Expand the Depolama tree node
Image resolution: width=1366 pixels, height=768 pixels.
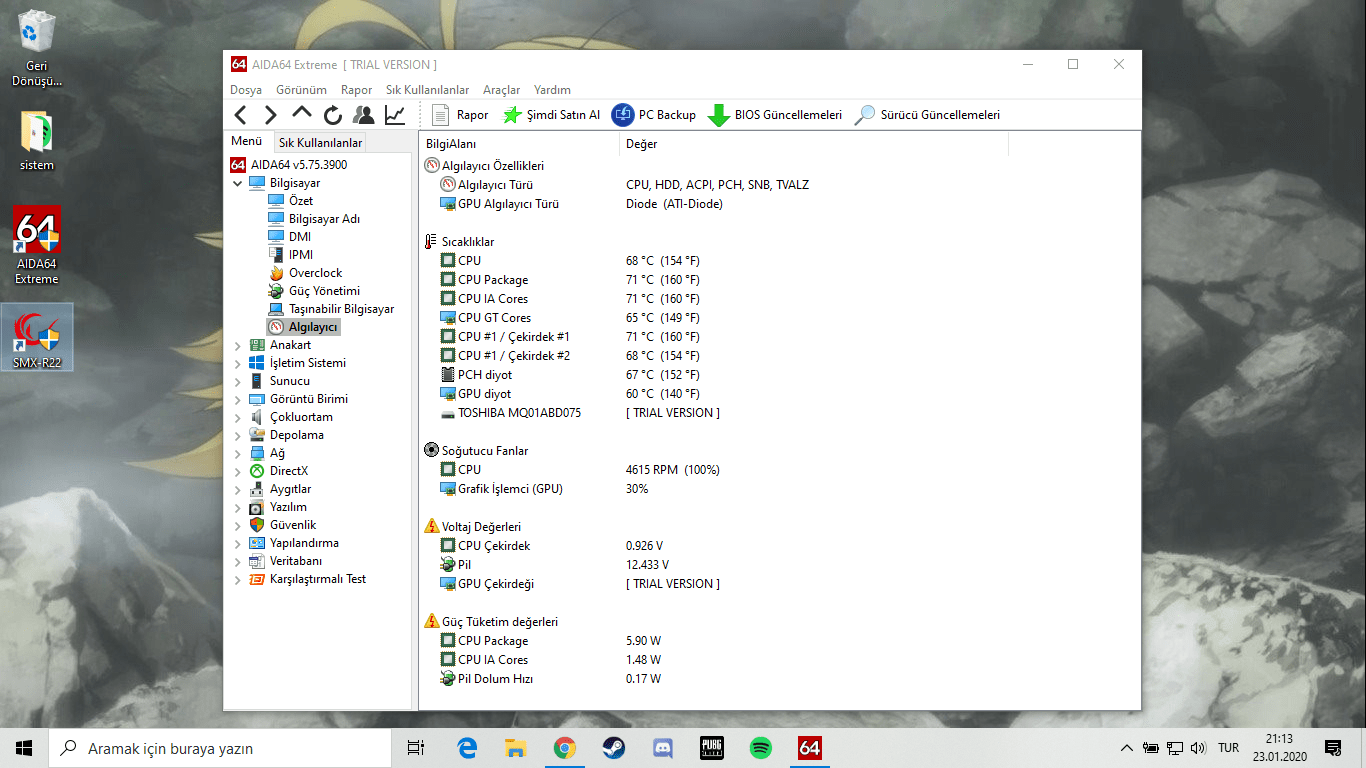[237, 435]
